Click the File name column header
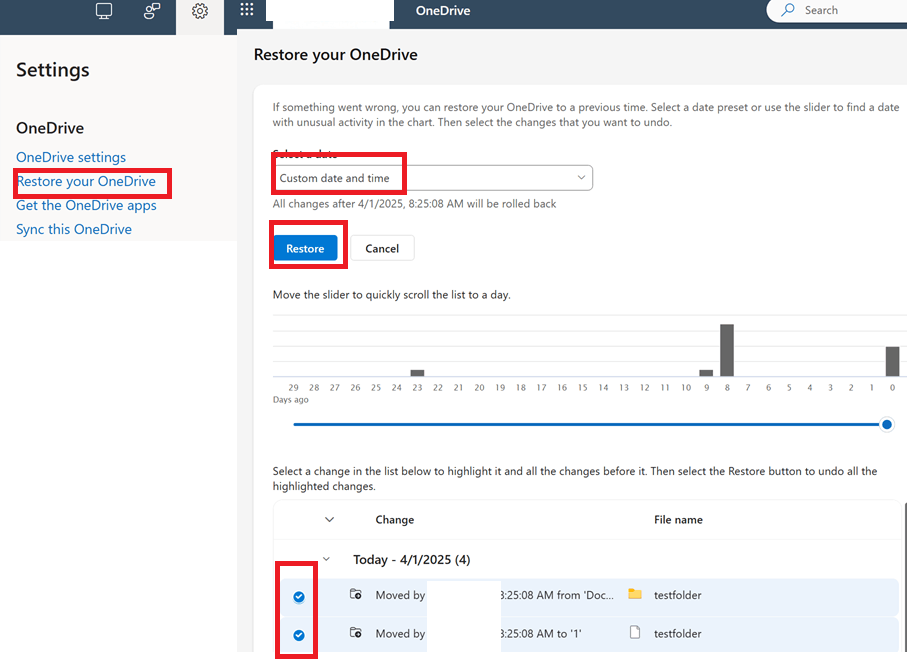The width and height of the screenshot is (907, 668). (x=679, y=519)
